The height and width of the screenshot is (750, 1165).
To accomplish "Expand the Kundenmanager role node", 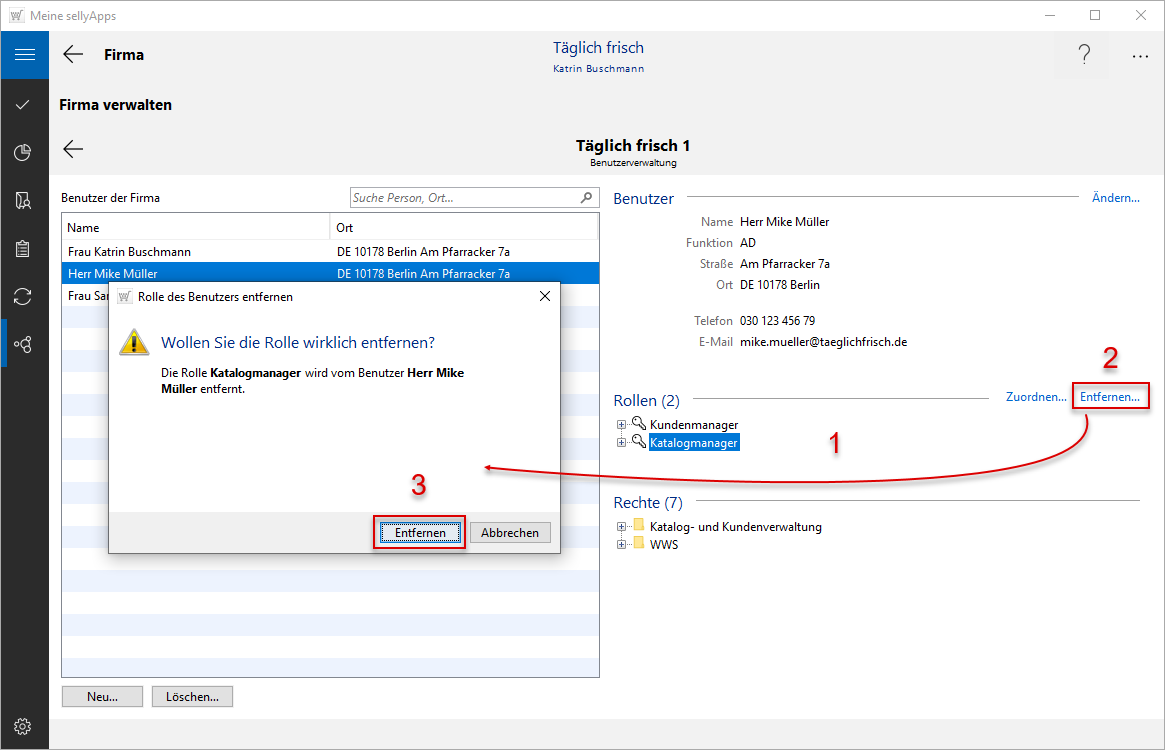I will click(622, 425).
